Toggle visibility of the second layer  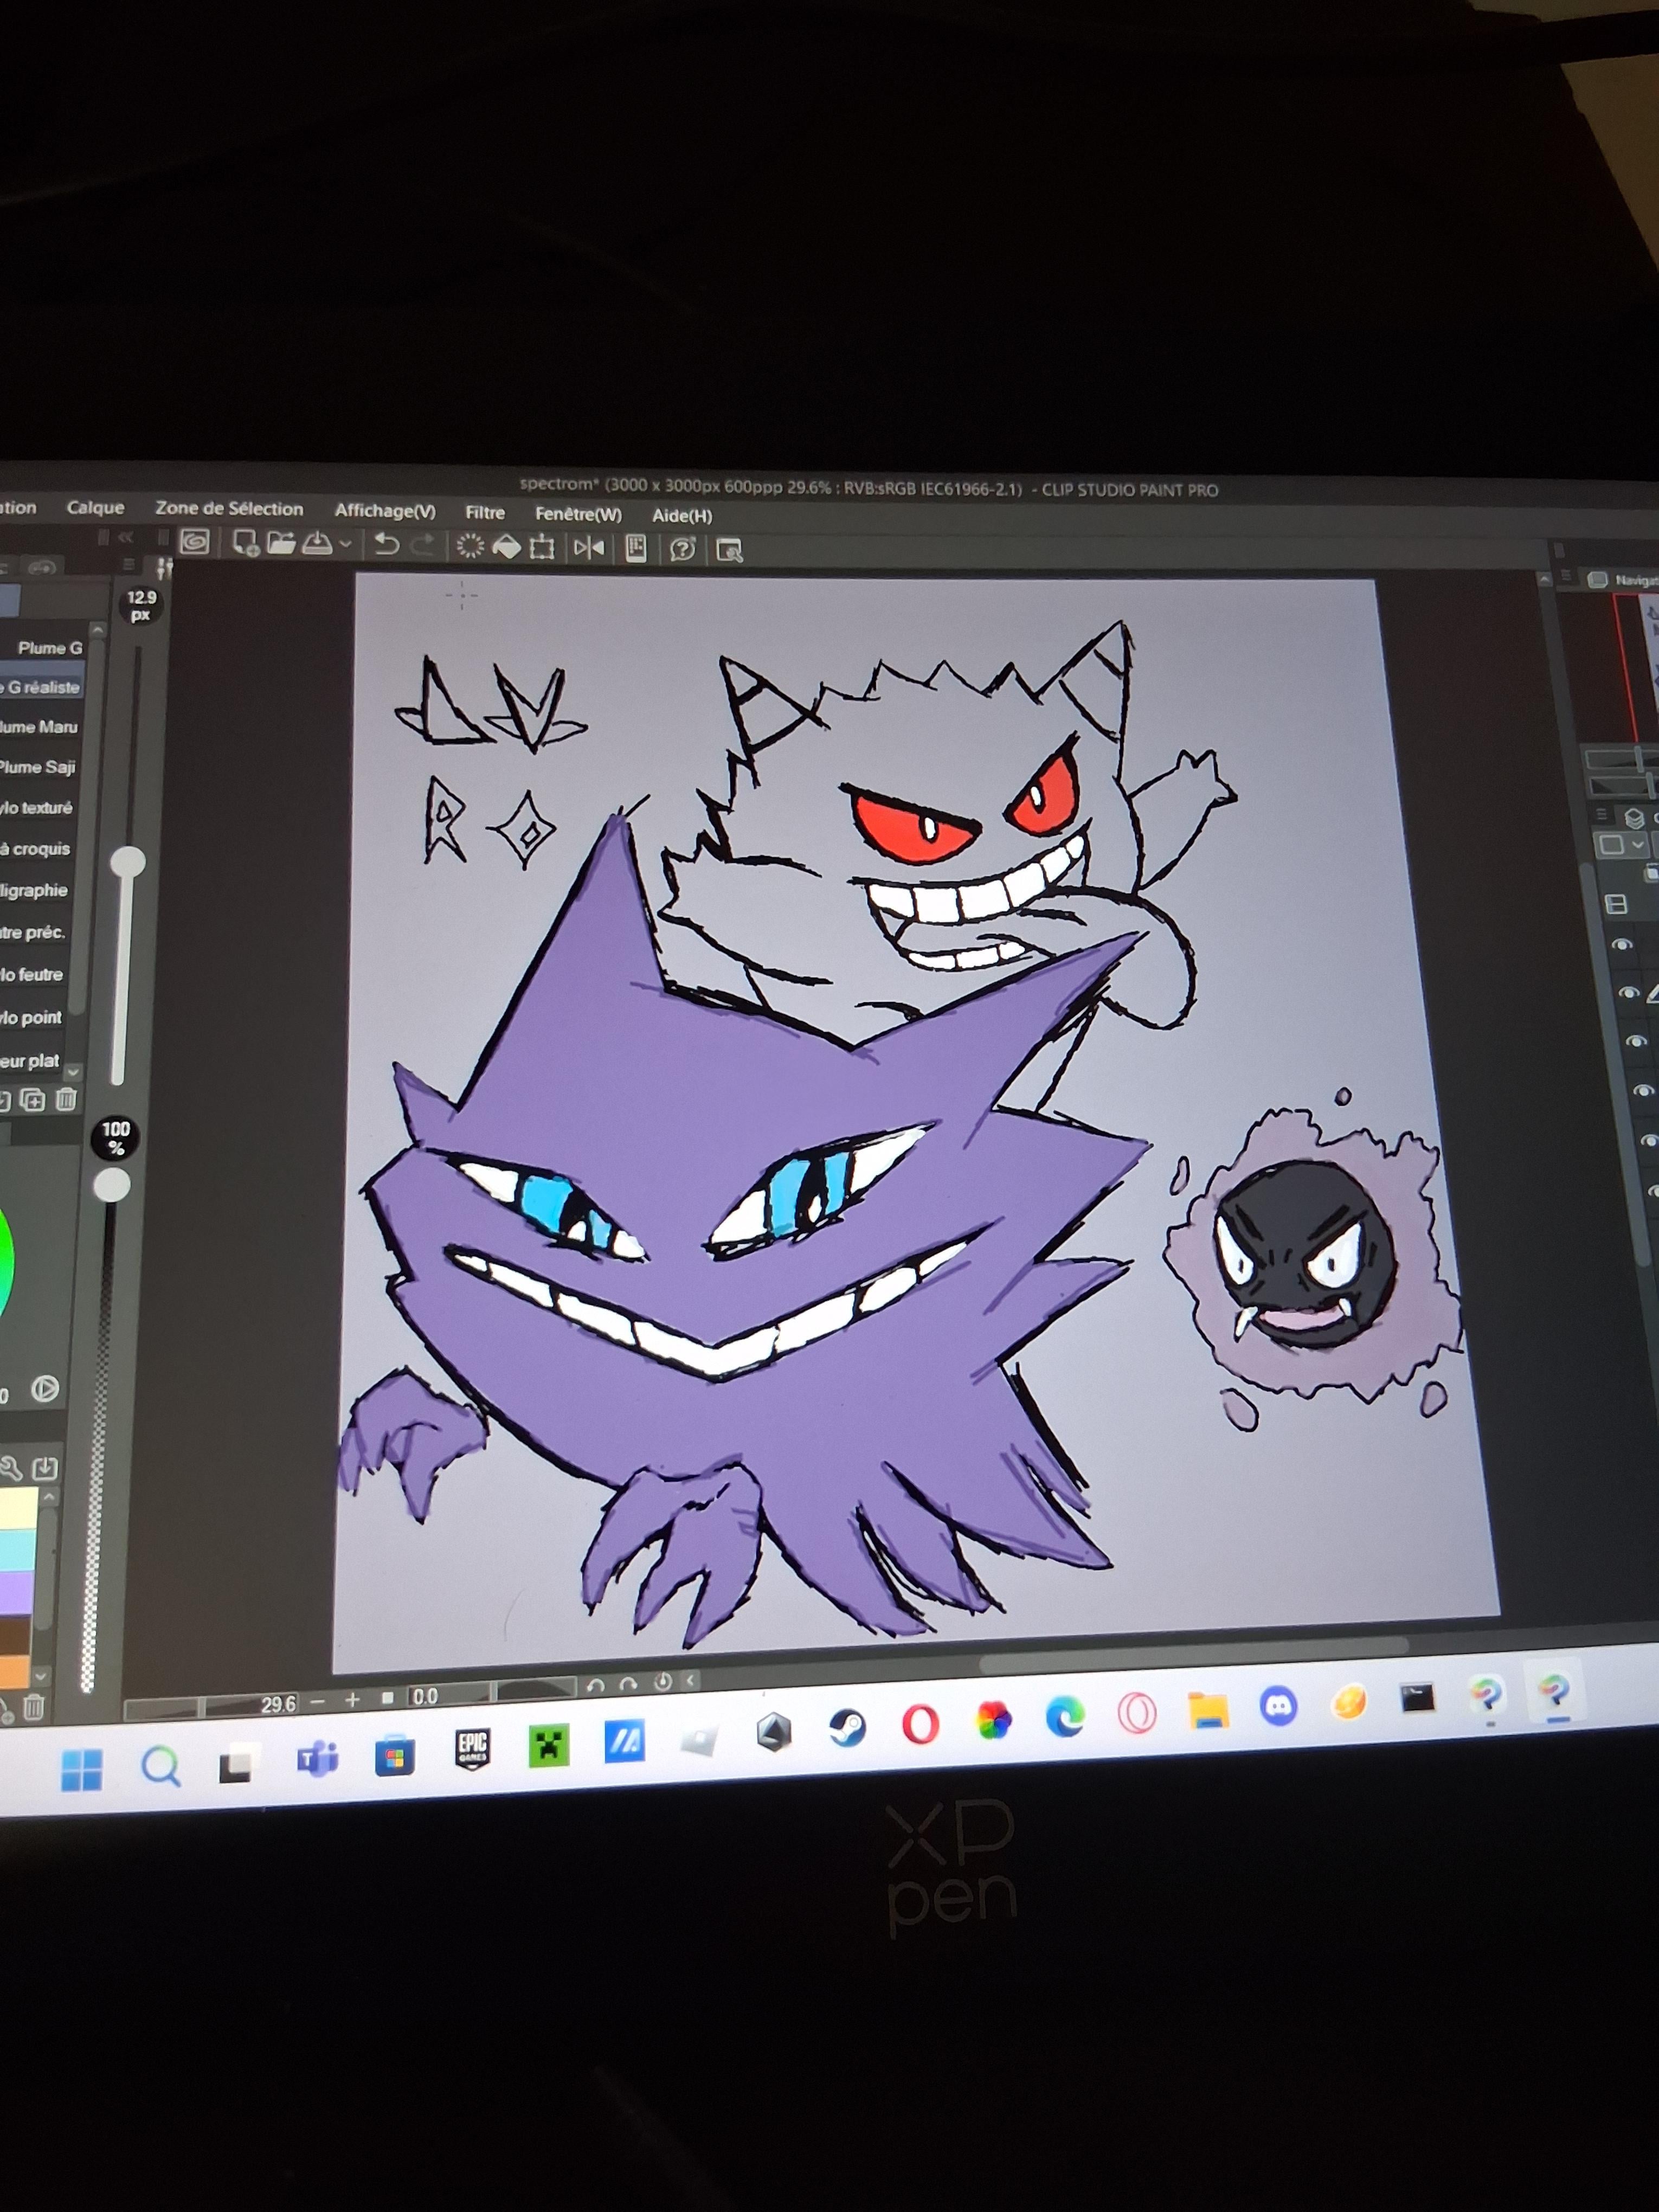point(1628,993)
